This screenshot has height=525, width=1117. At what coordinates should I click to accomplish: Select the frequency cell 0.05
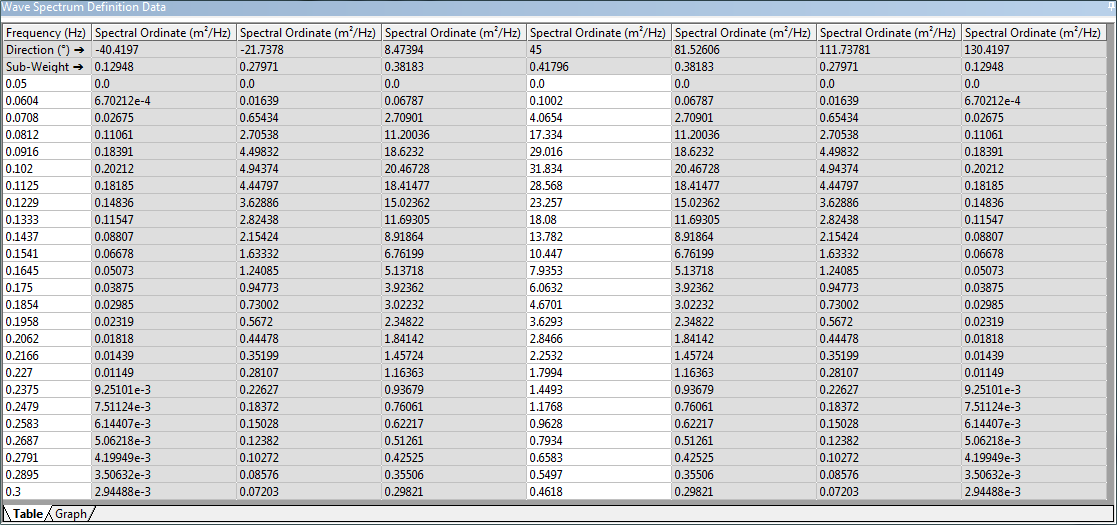[46, 84]
